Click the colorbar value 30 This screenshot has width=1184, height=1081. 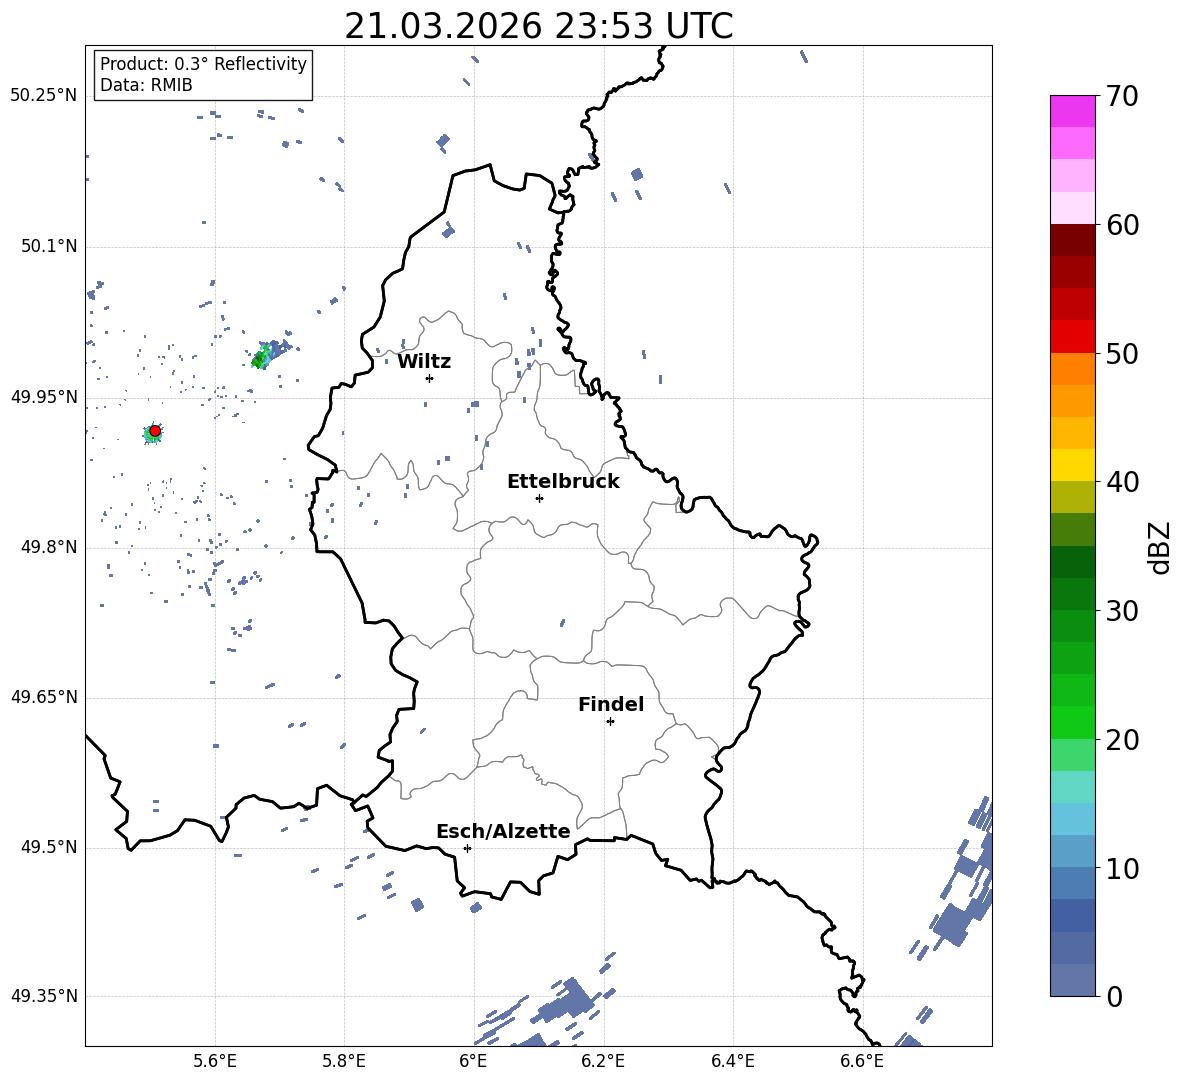coord(1122,611)
